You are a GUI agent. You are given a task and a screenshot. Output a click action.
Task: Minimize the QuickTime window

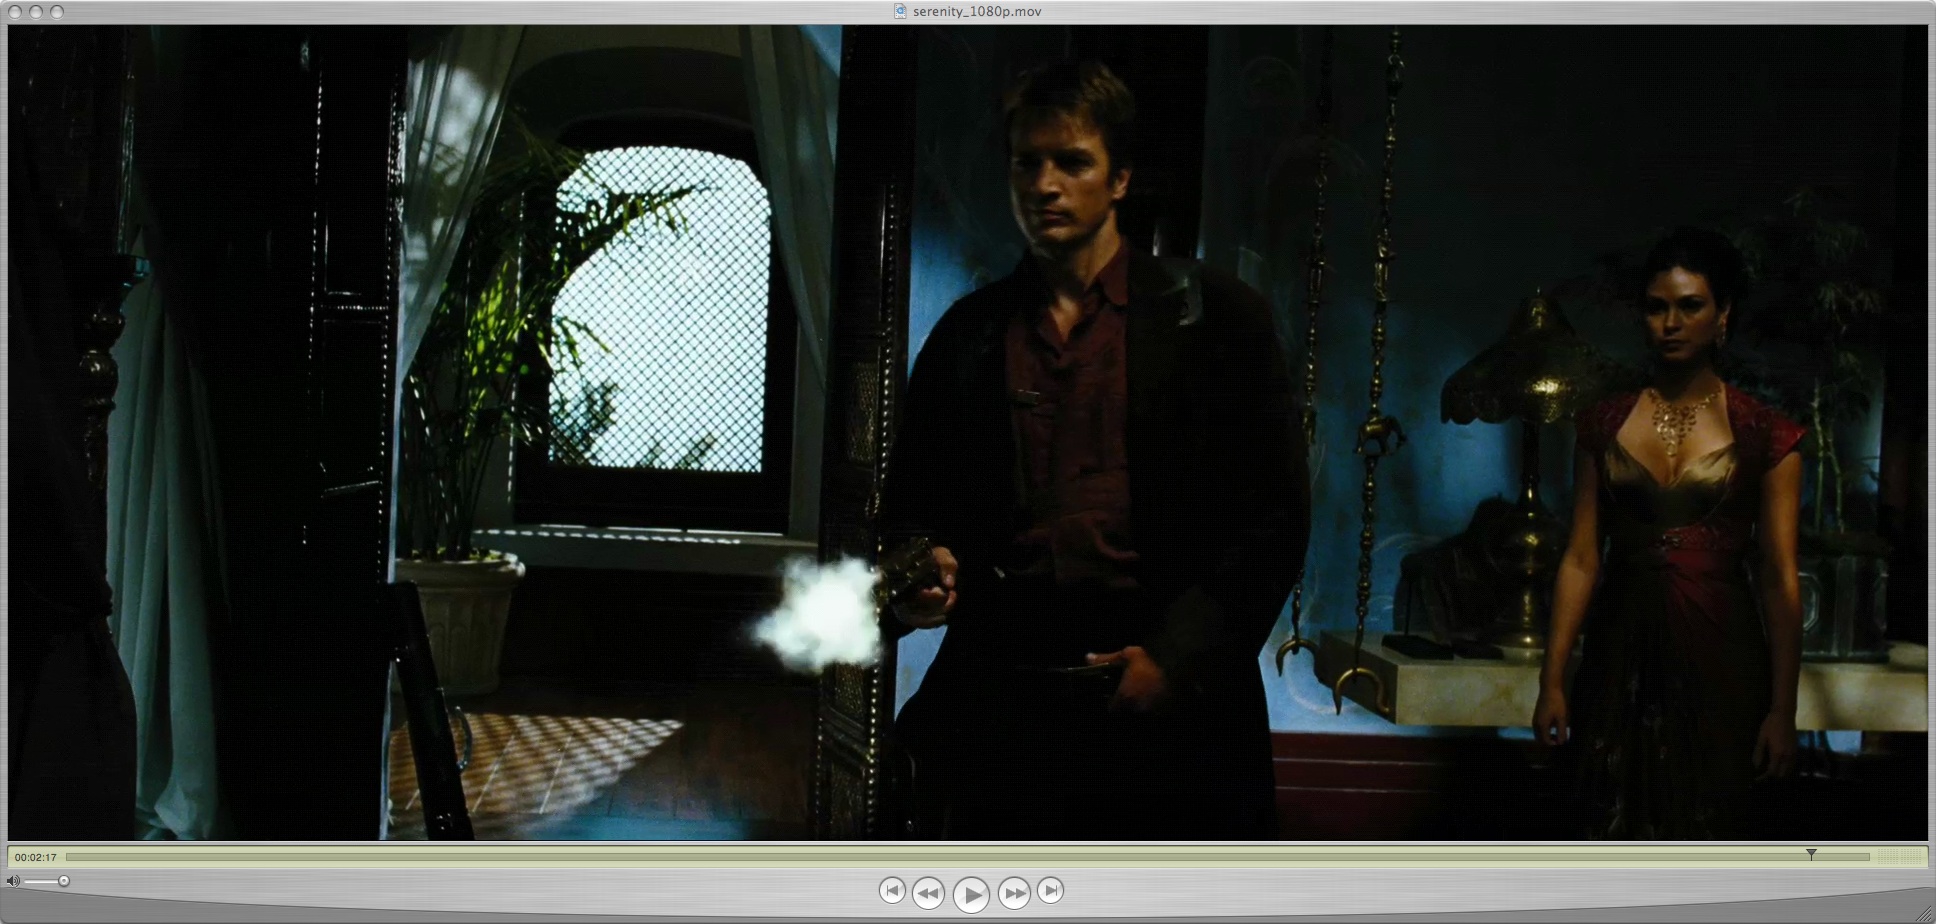click(36, 12)
